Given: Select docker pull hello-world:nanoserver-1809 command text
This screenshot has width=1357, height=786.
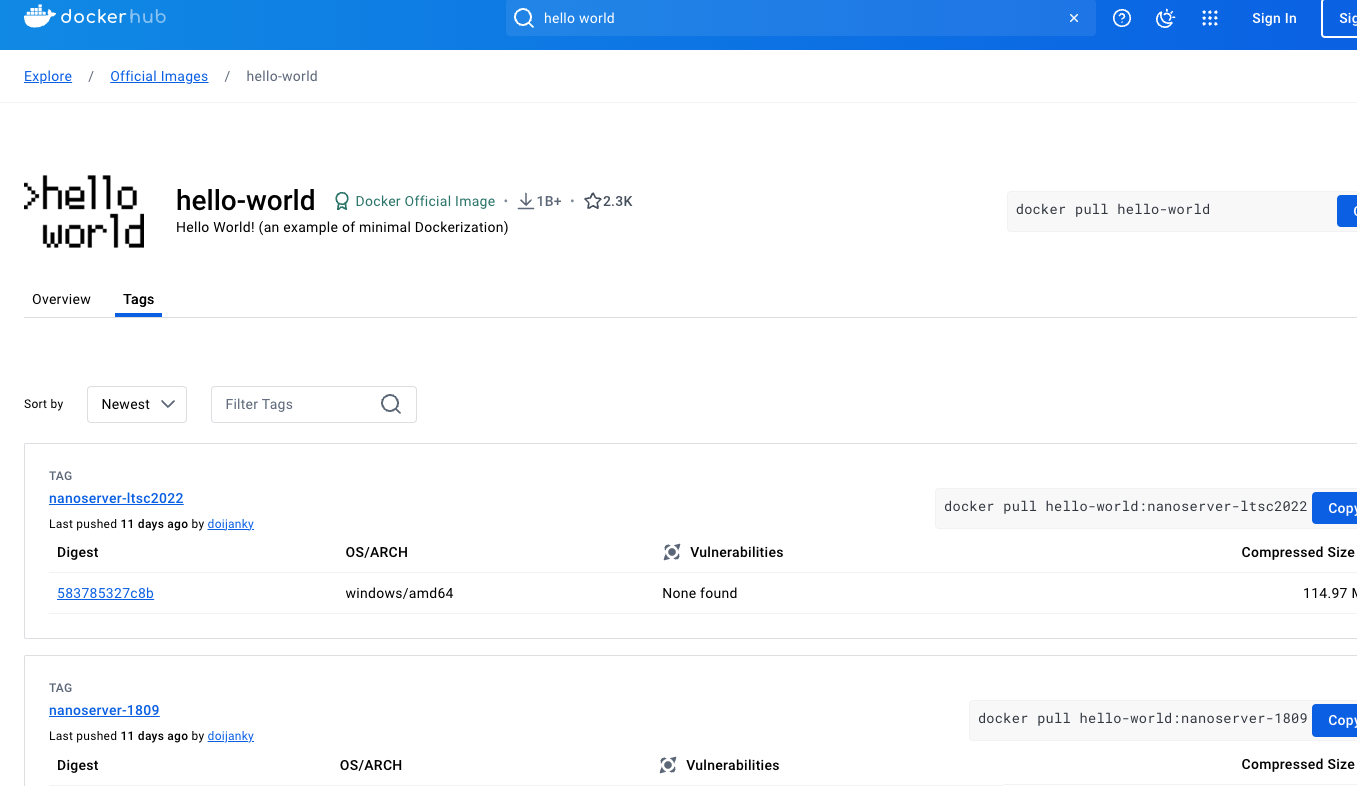Looking at the screenshot, I should pyautogui.click(x=1142, y=718).
